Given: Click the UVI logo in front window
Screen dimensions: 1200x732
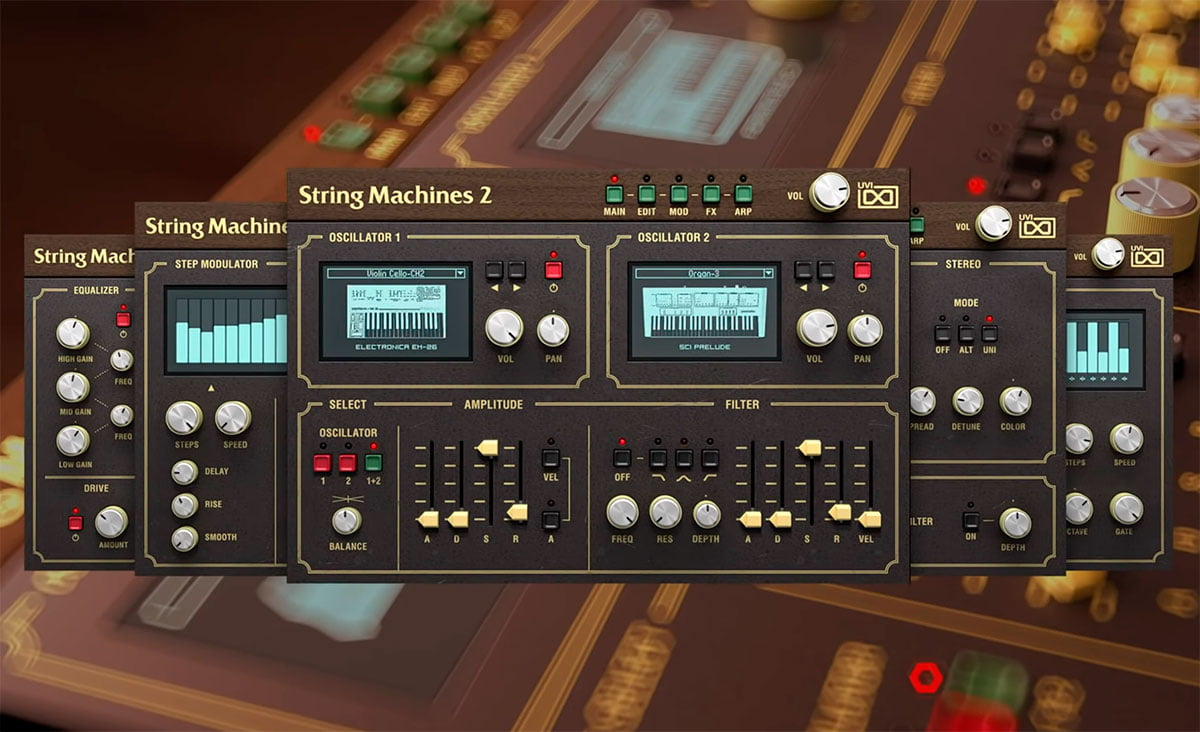Looking at the screenshot, I should [x=877, y=195].
